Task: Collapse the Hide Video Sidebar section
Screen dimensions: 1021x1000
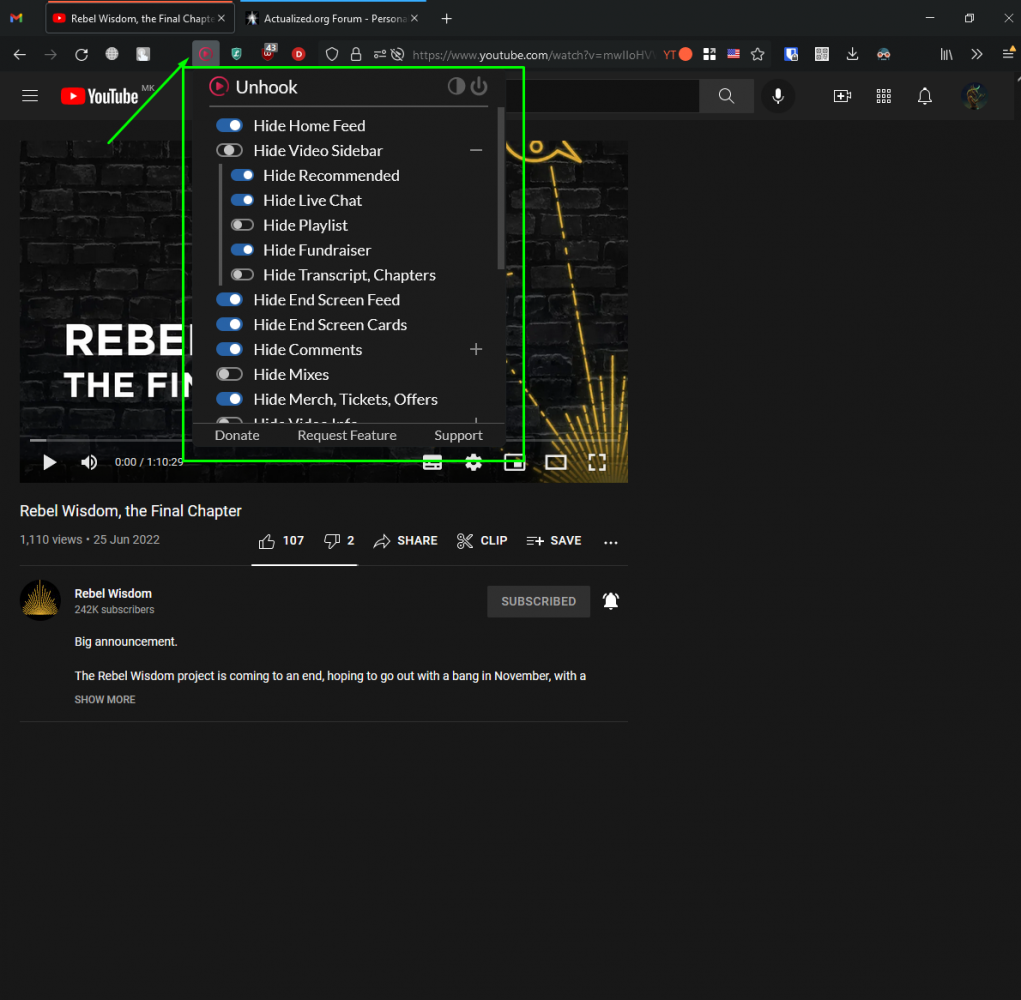Action: point(476,150)
